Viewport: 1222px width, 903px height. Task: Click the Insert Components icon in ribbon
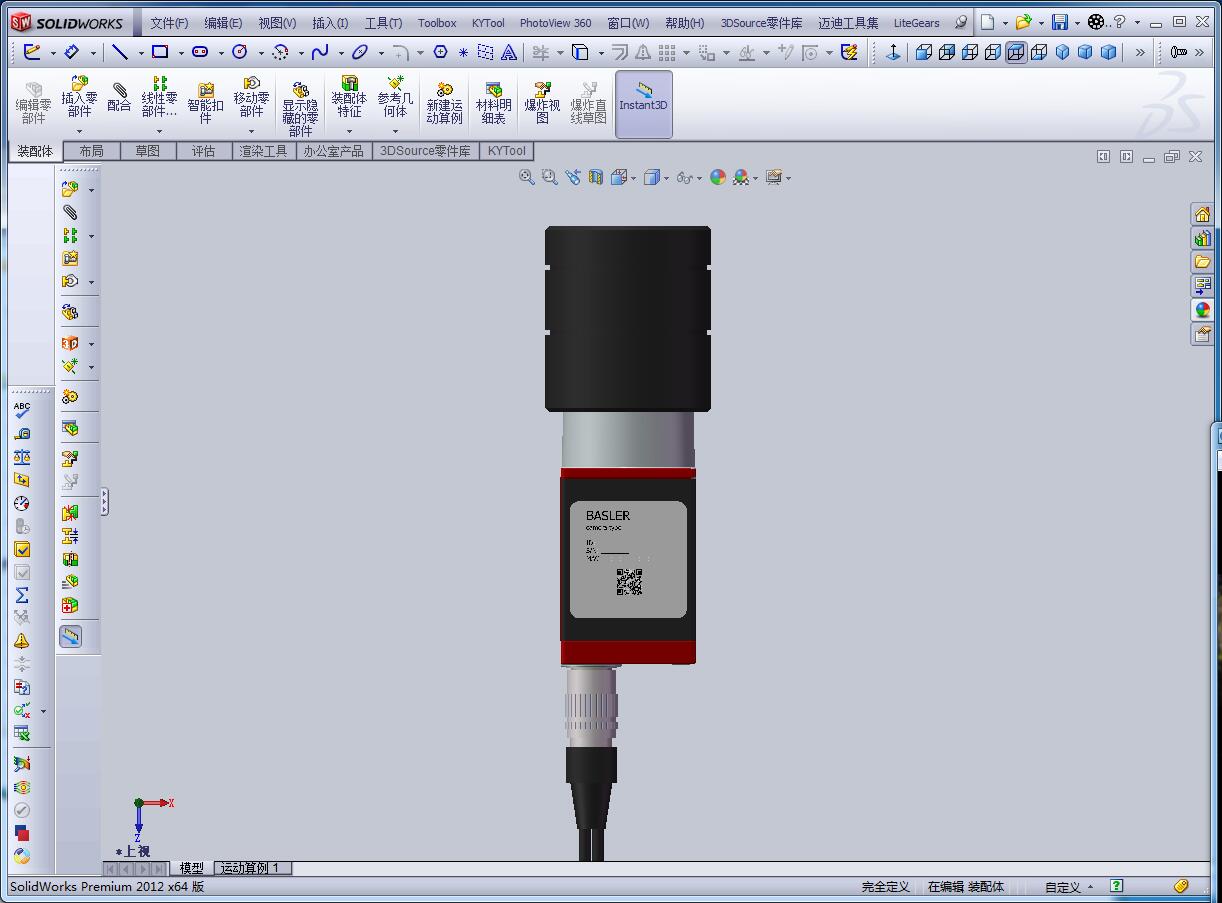pyautogui.click(x=79, y=98)
